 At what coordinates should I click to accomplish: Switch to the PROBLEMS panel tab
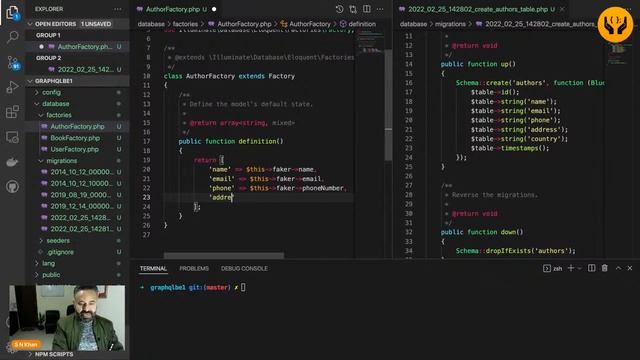194,269
